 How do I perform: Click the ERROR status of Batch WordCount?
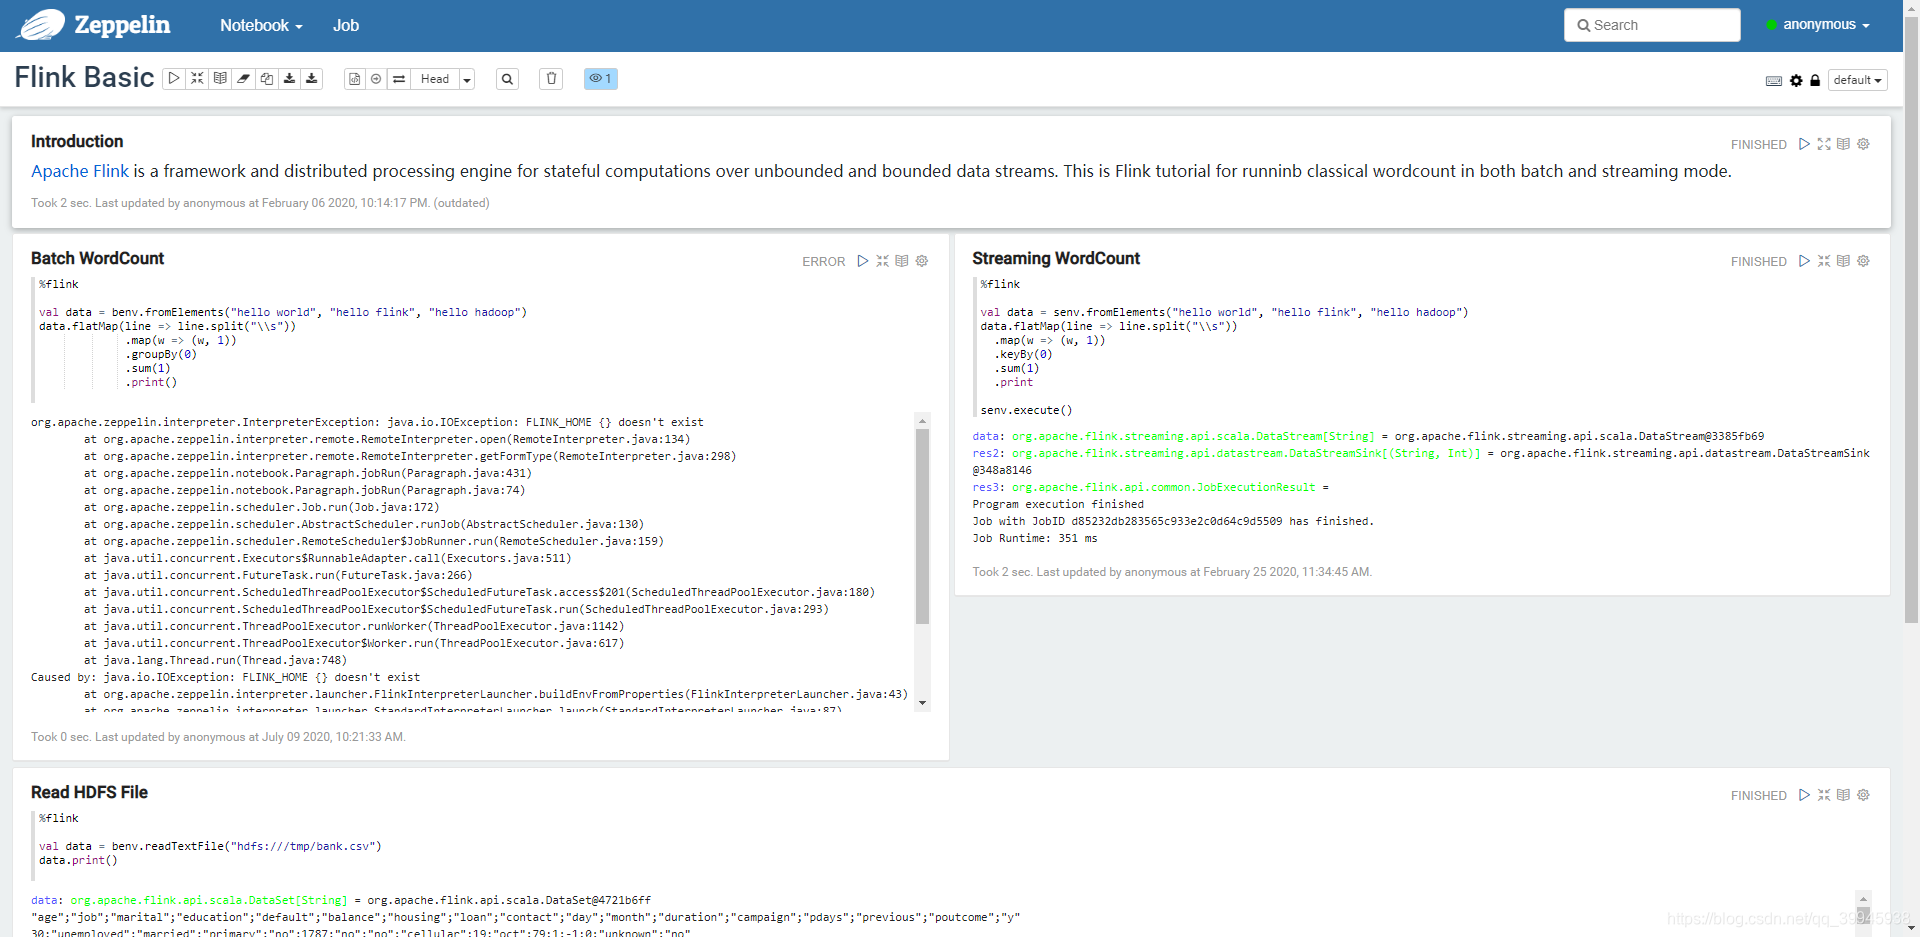pyautogui.click(x=823, y=262)
